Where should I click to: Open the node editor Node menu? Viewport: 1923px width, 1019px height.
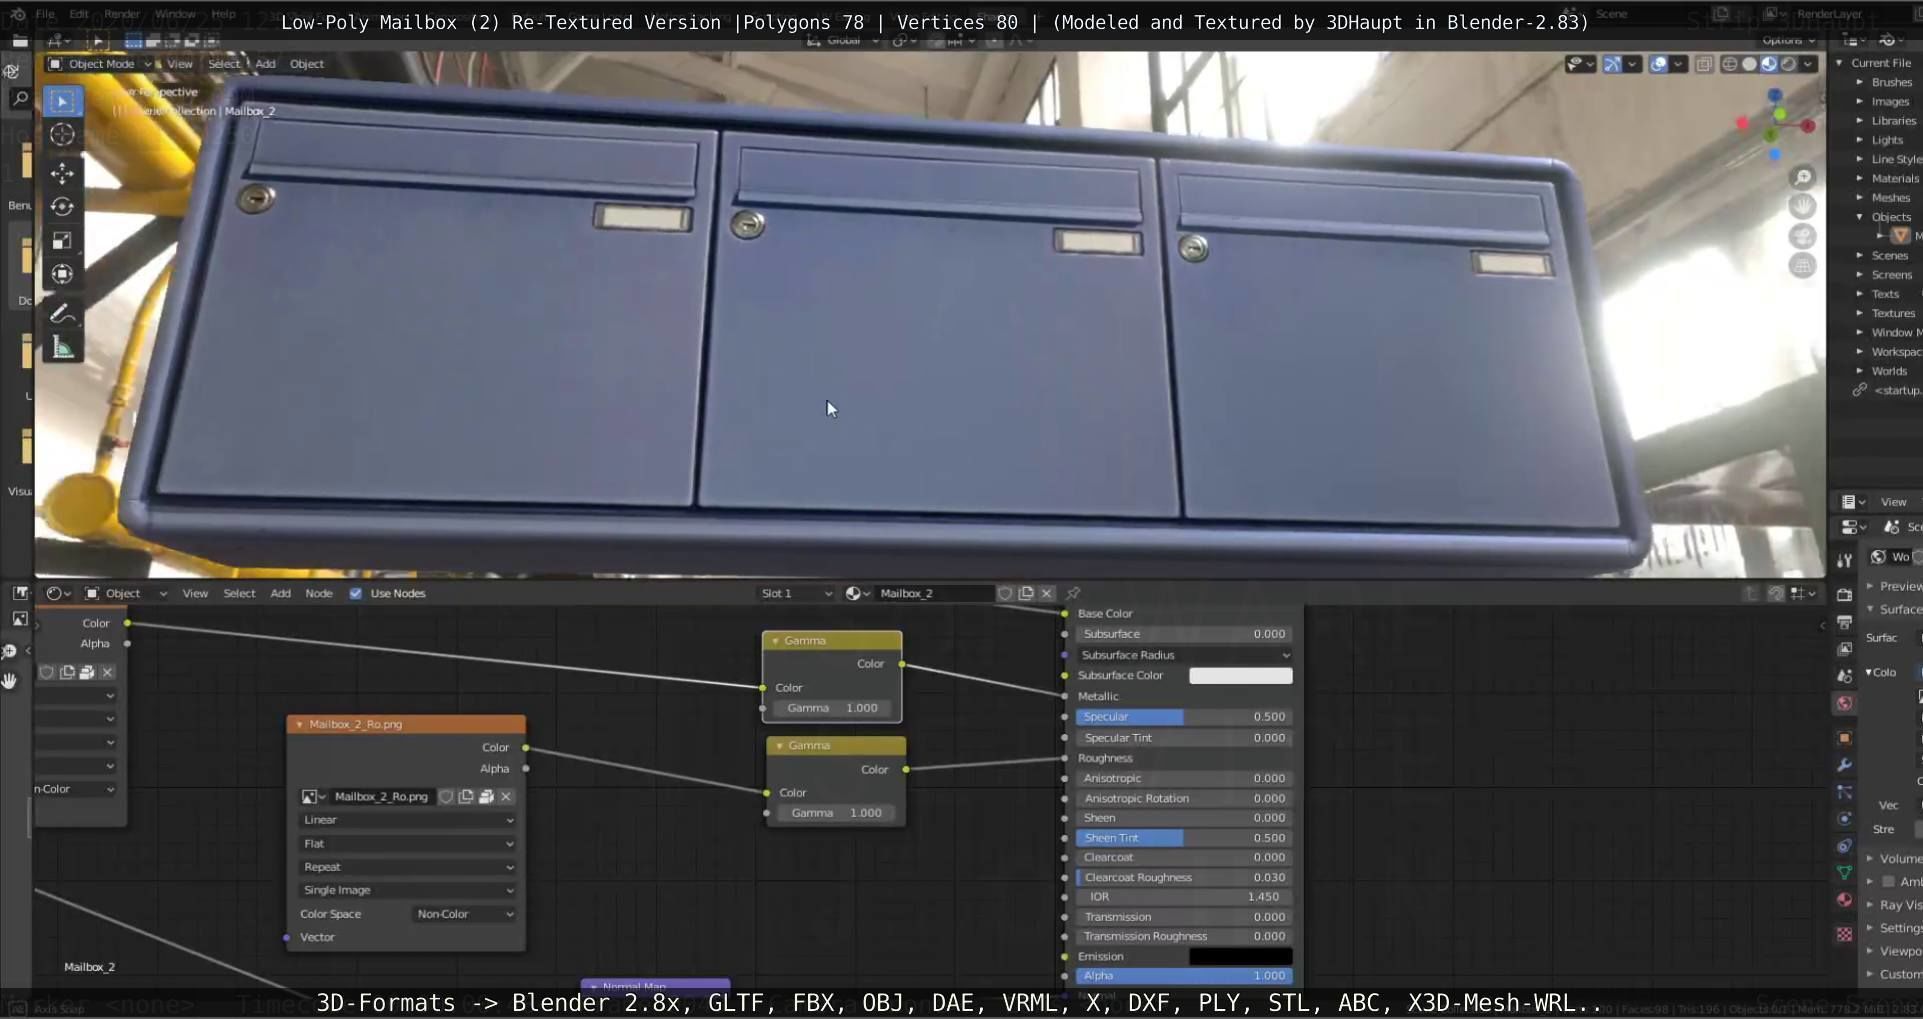pos(319,593)
